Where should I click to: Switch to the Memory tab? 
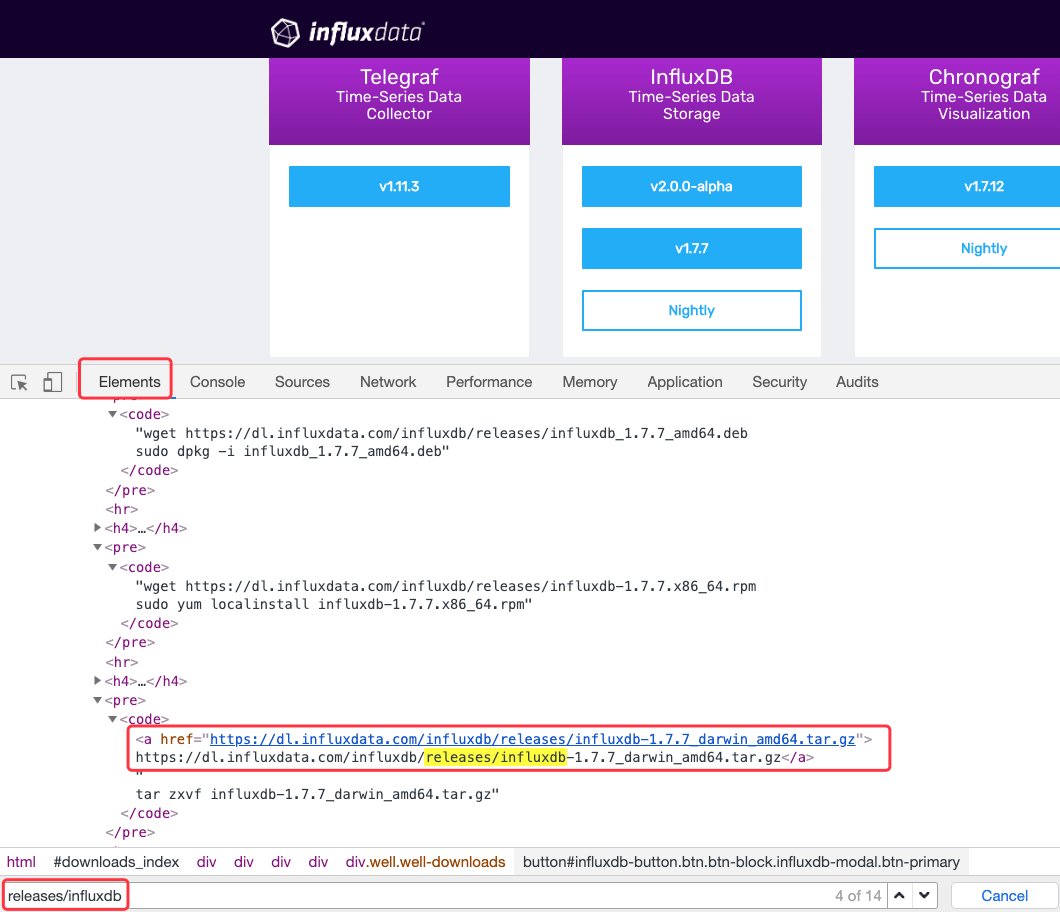coord(589,382)
